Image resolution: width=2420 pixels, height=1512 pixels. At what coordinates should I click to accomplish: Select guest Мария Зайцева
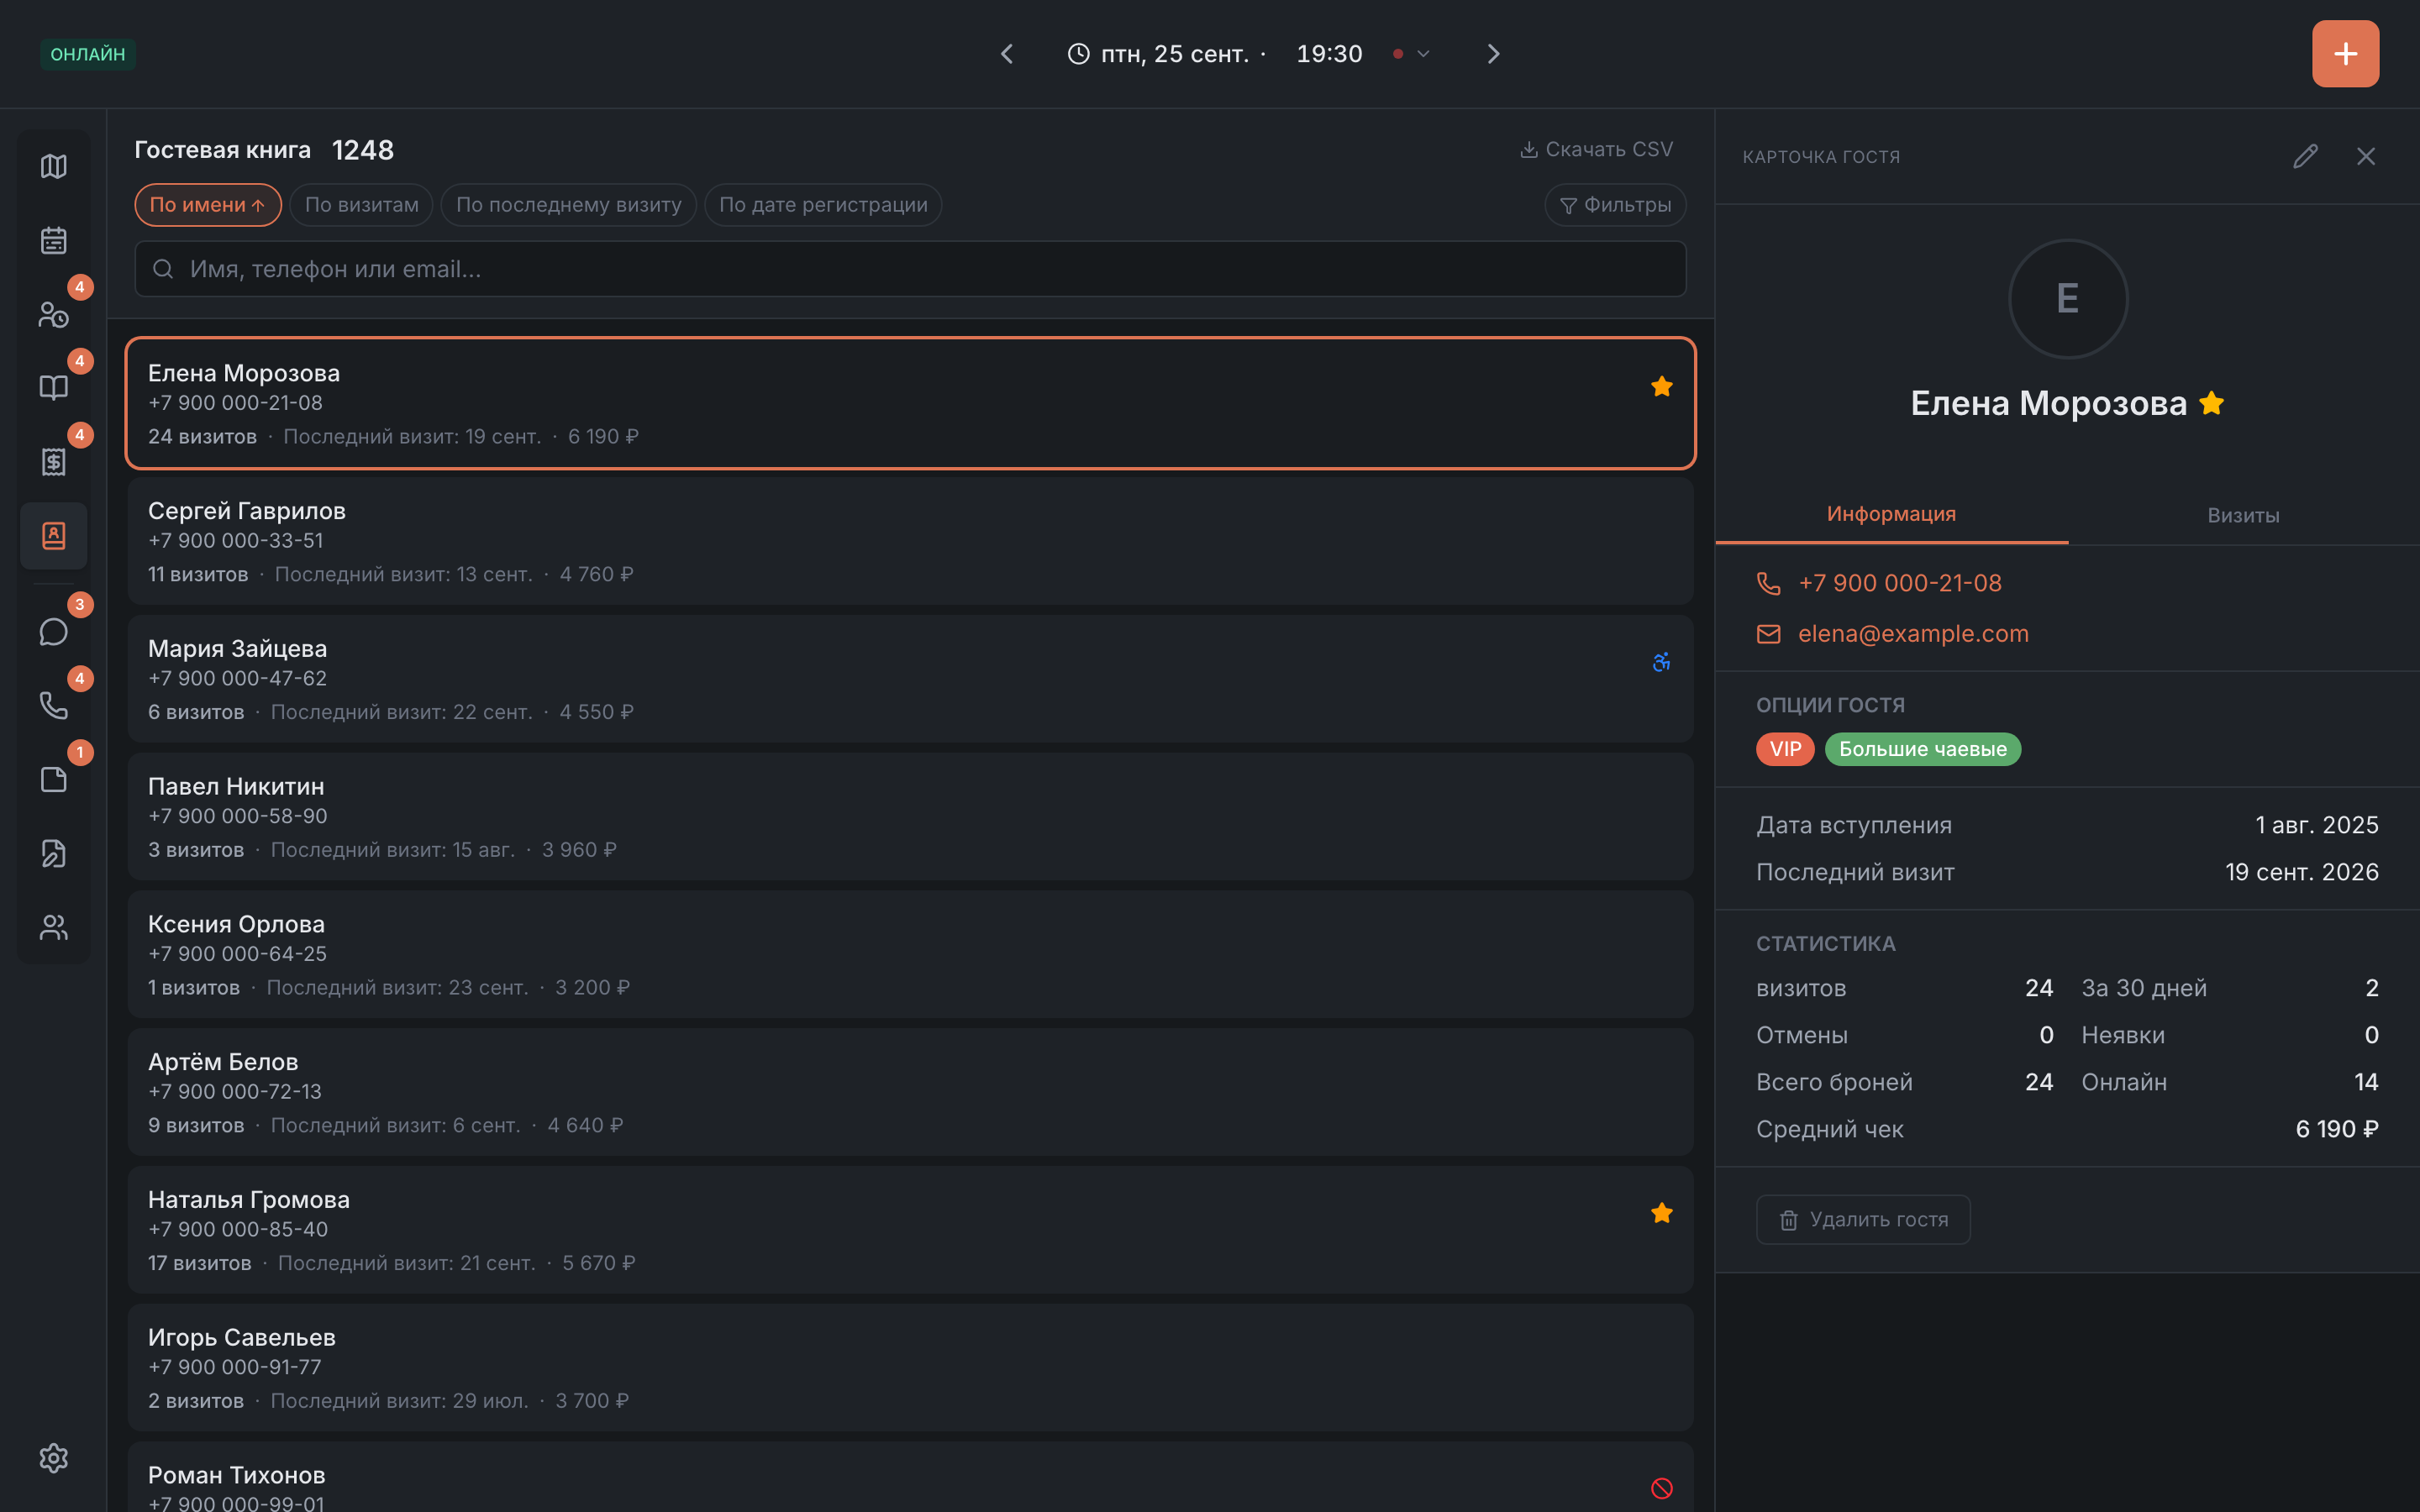tap(910, 679)
